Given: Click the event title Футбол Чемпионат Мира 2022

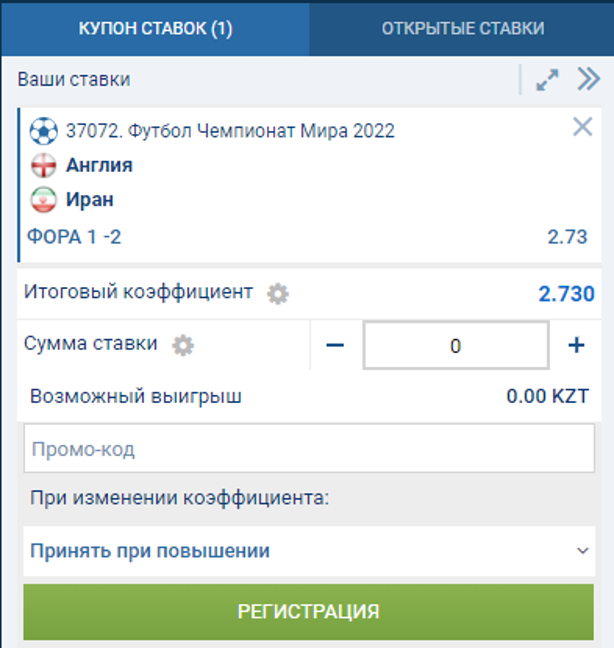Looking at the screenshot, I should click(x=230, y=131).
